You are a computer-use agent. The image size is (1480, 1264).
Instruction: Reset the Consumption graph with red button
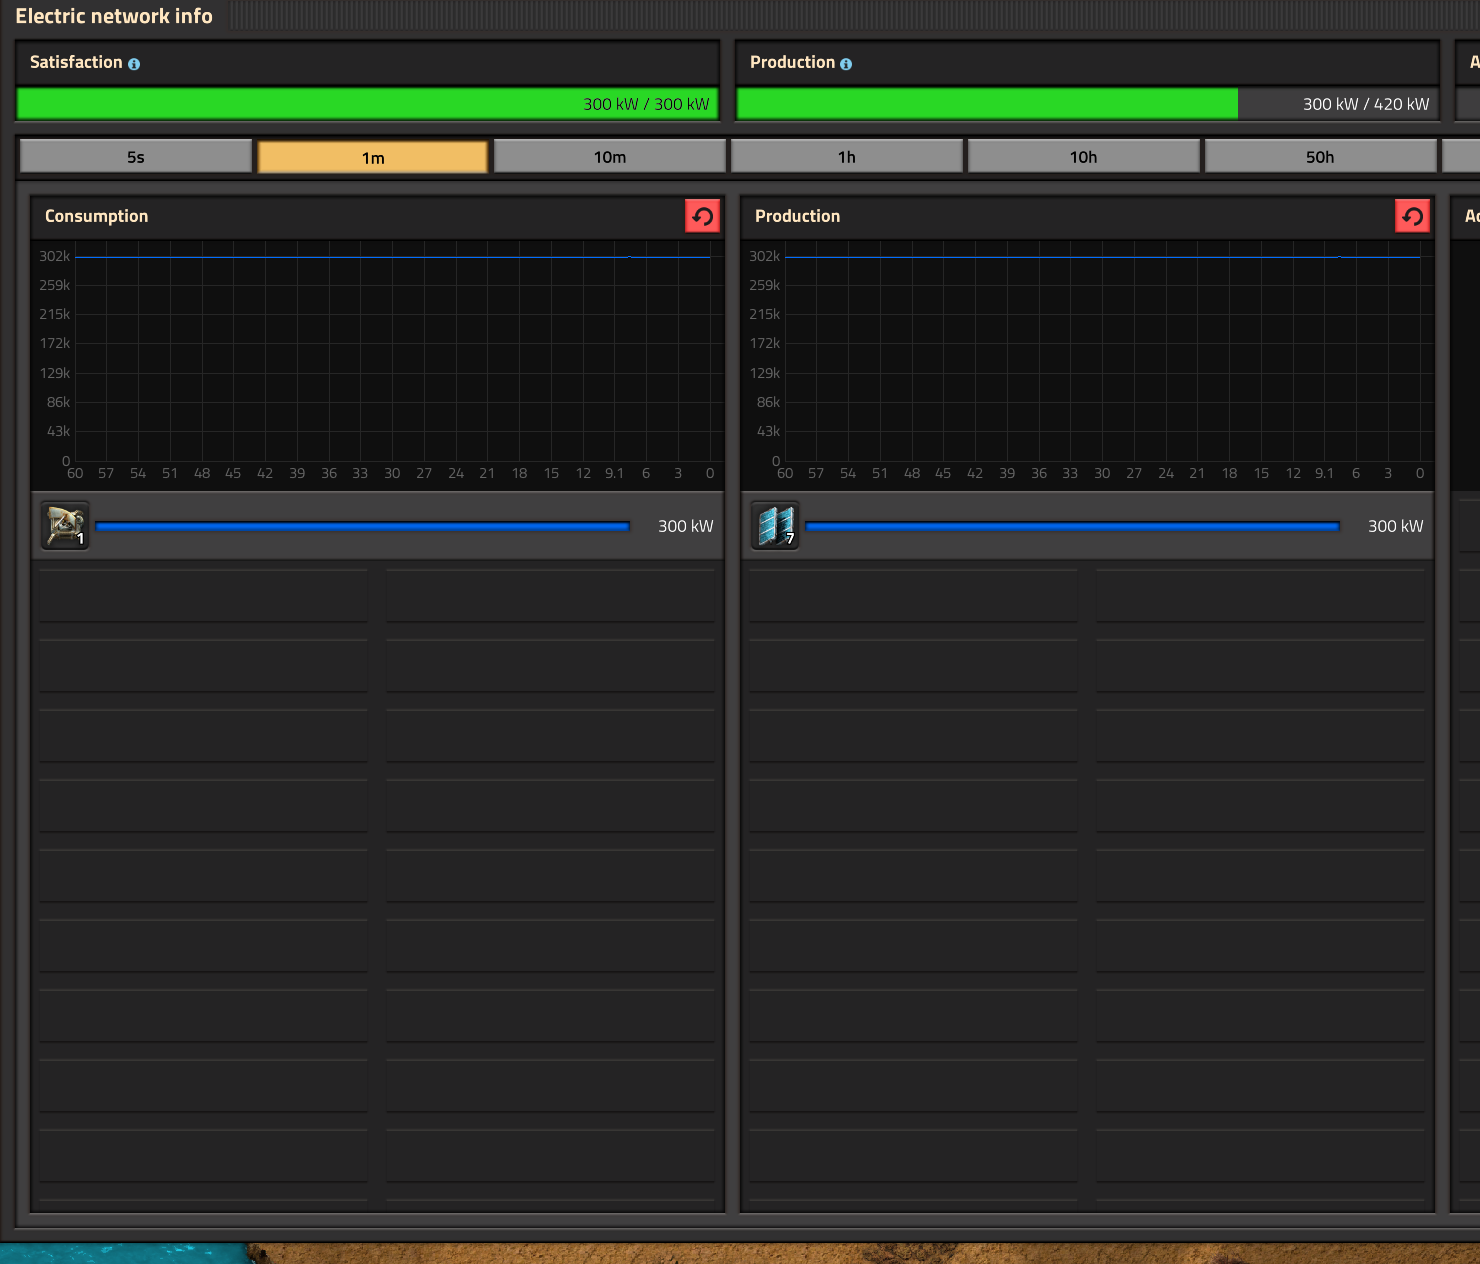tap(702, 216)
